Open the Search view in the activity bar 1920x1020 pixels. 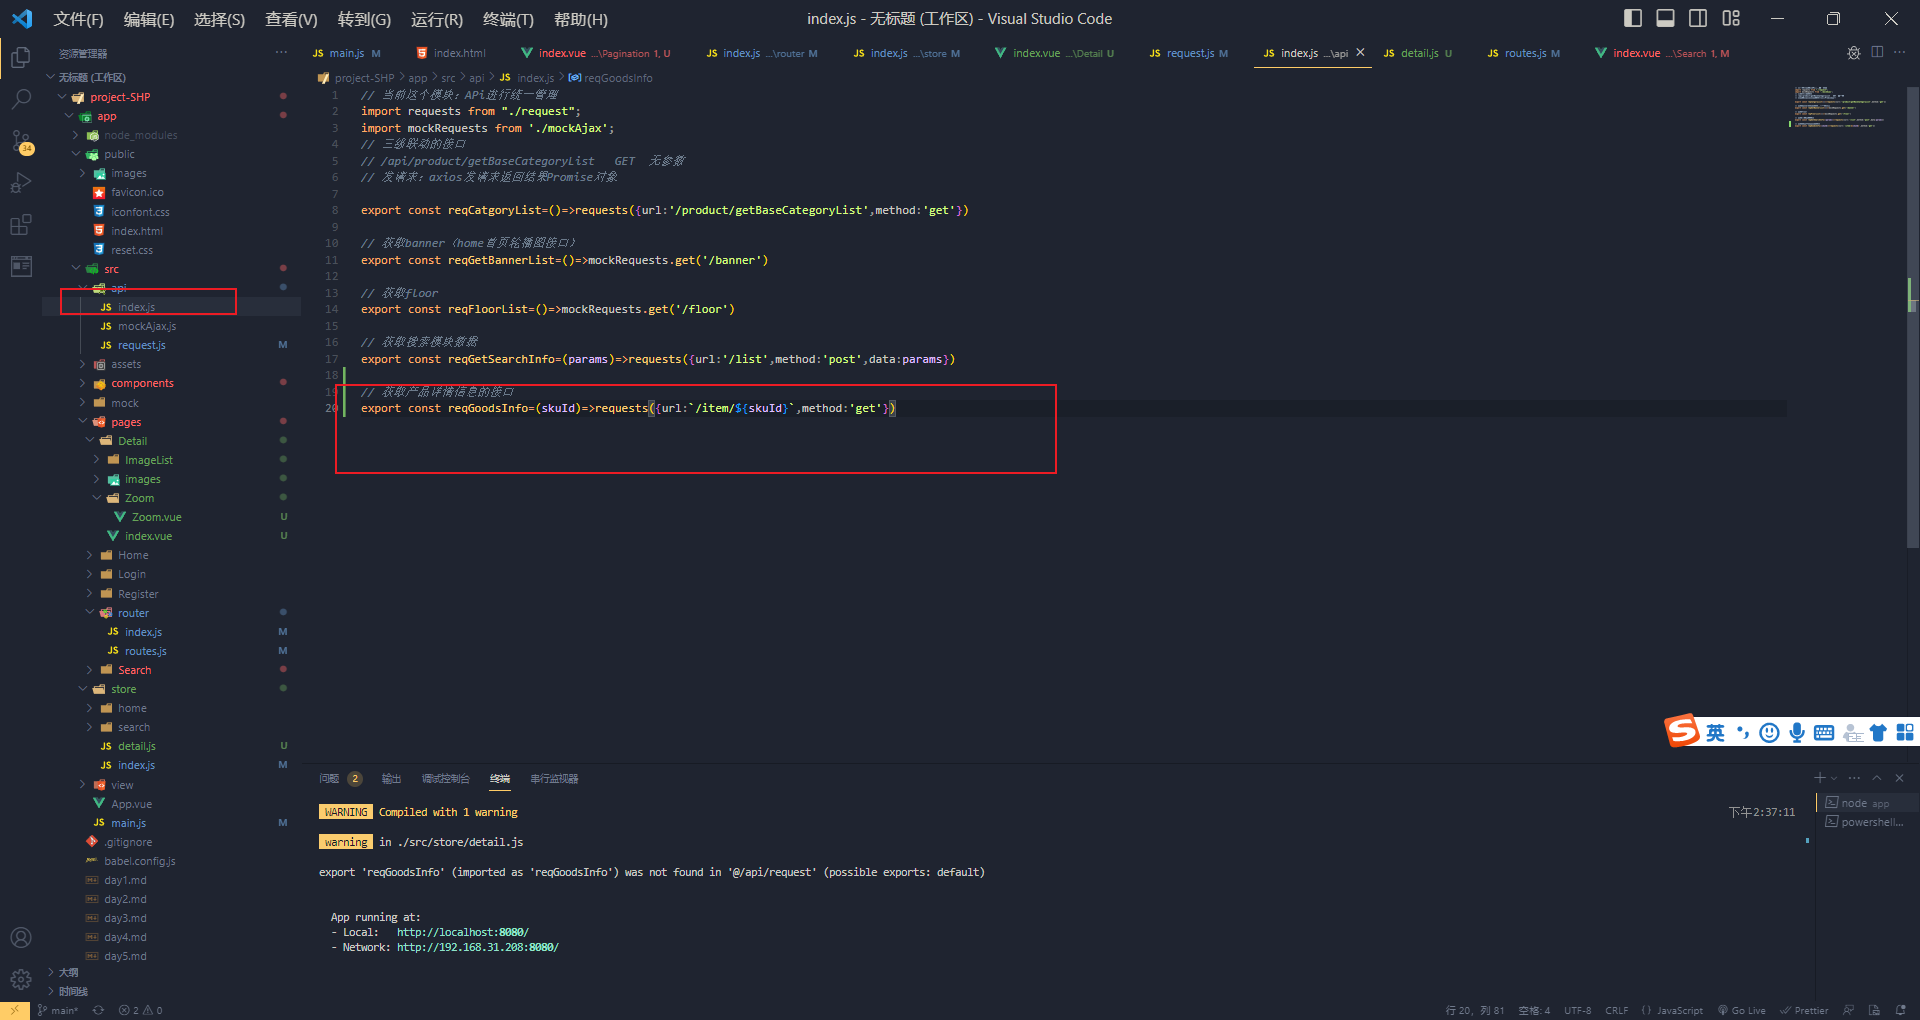click(x=21, y=99)
